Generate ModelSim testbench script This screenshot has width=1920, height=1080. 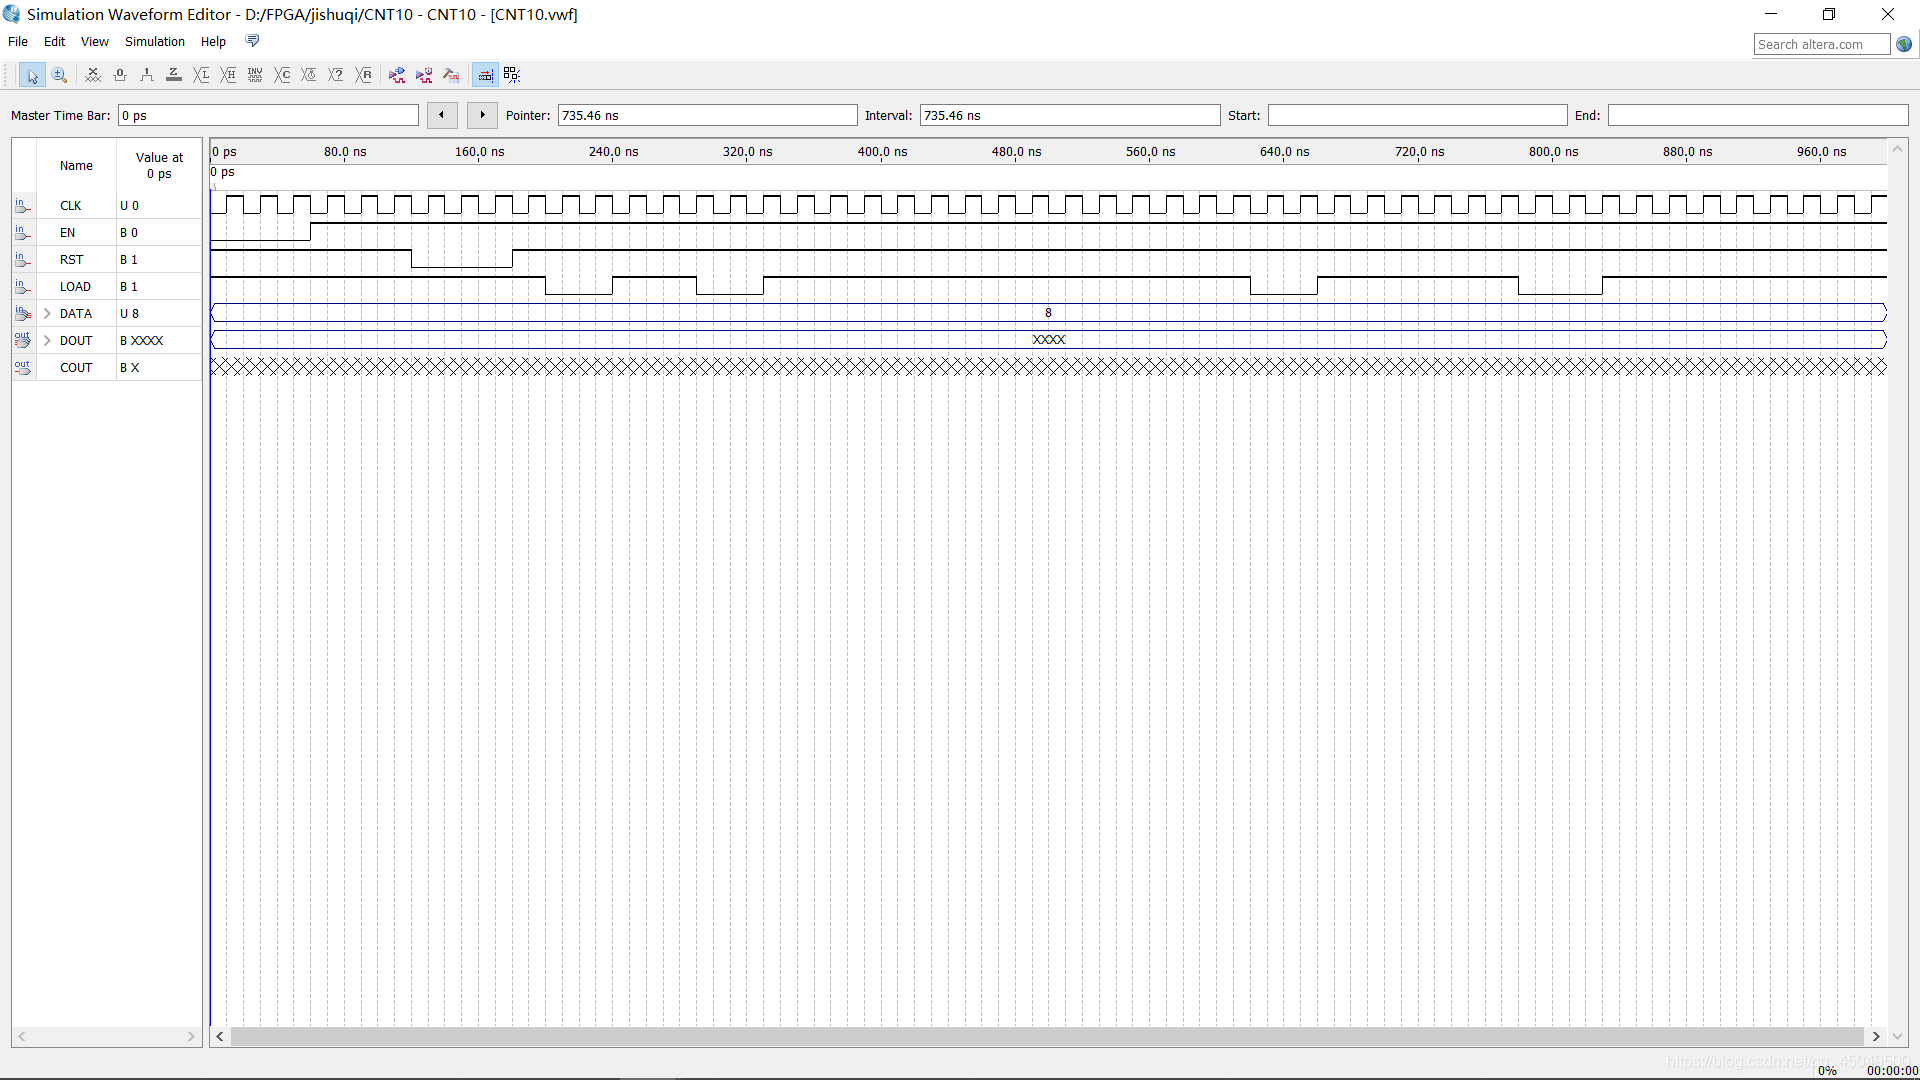451,75
